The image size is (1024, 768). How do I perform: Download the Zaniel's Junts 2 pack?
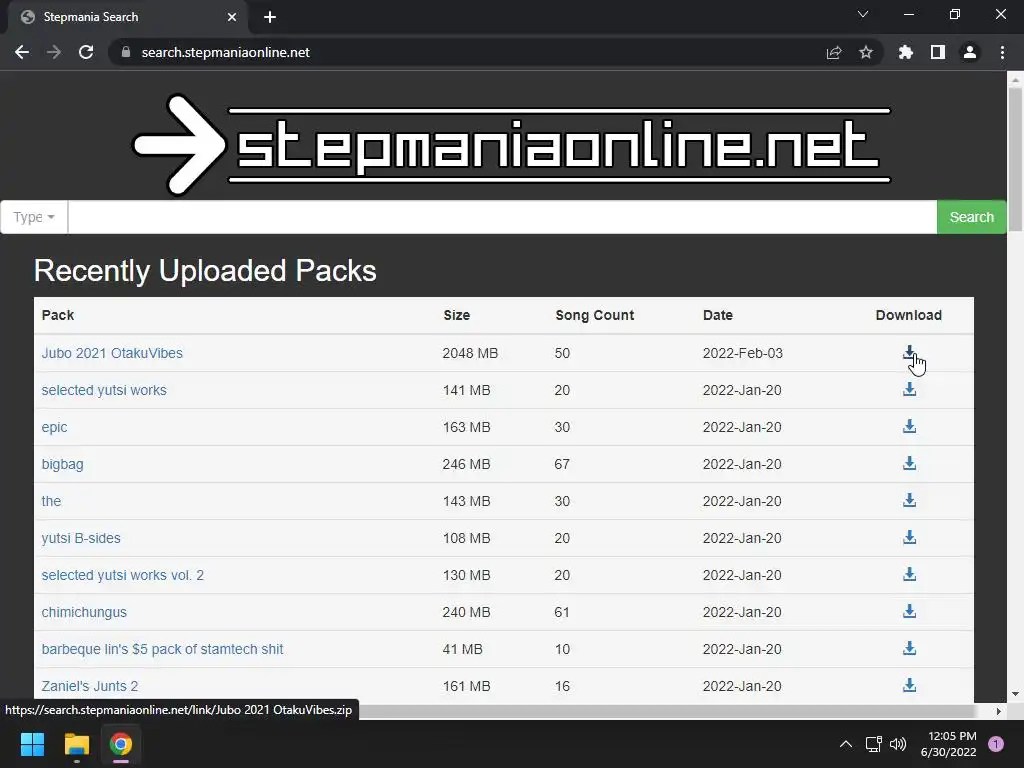[x=909, y=685]
